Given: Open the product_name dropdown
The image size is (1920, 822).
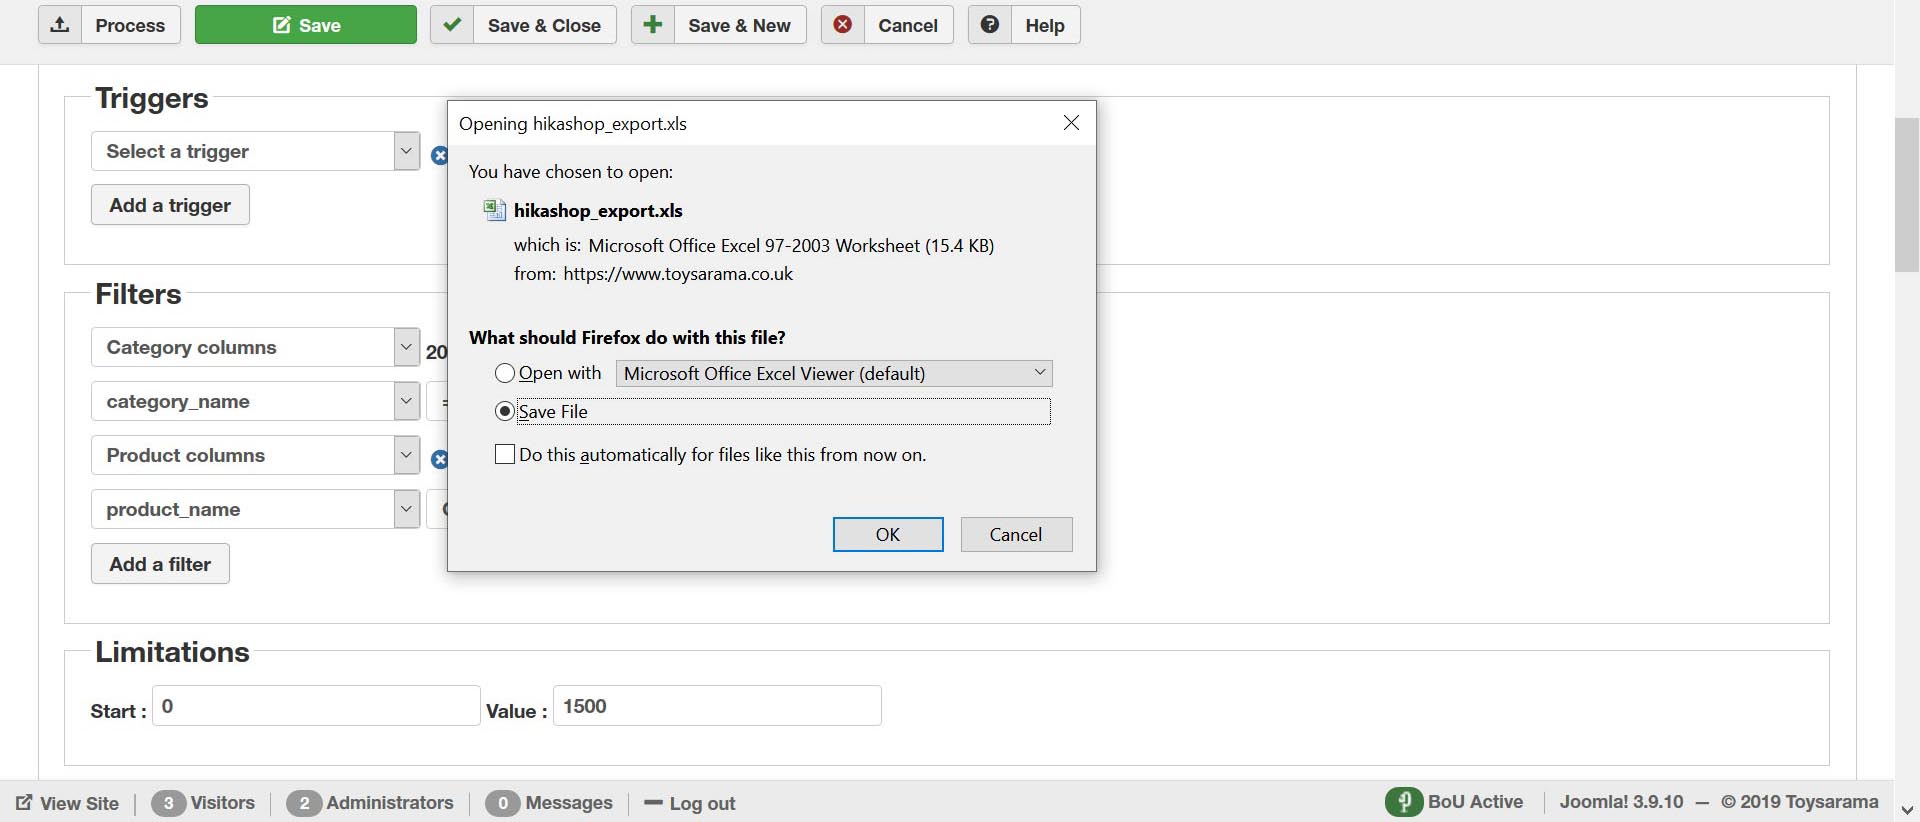Looking at the screenshot, I should 256,509.
